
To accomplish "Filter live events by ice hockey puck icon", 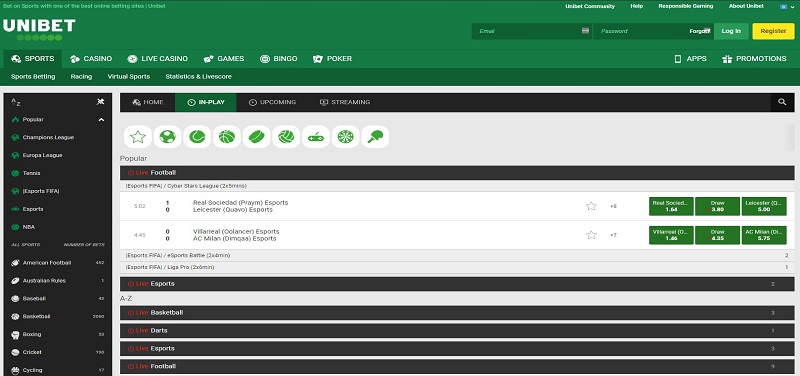I will 256,137.
